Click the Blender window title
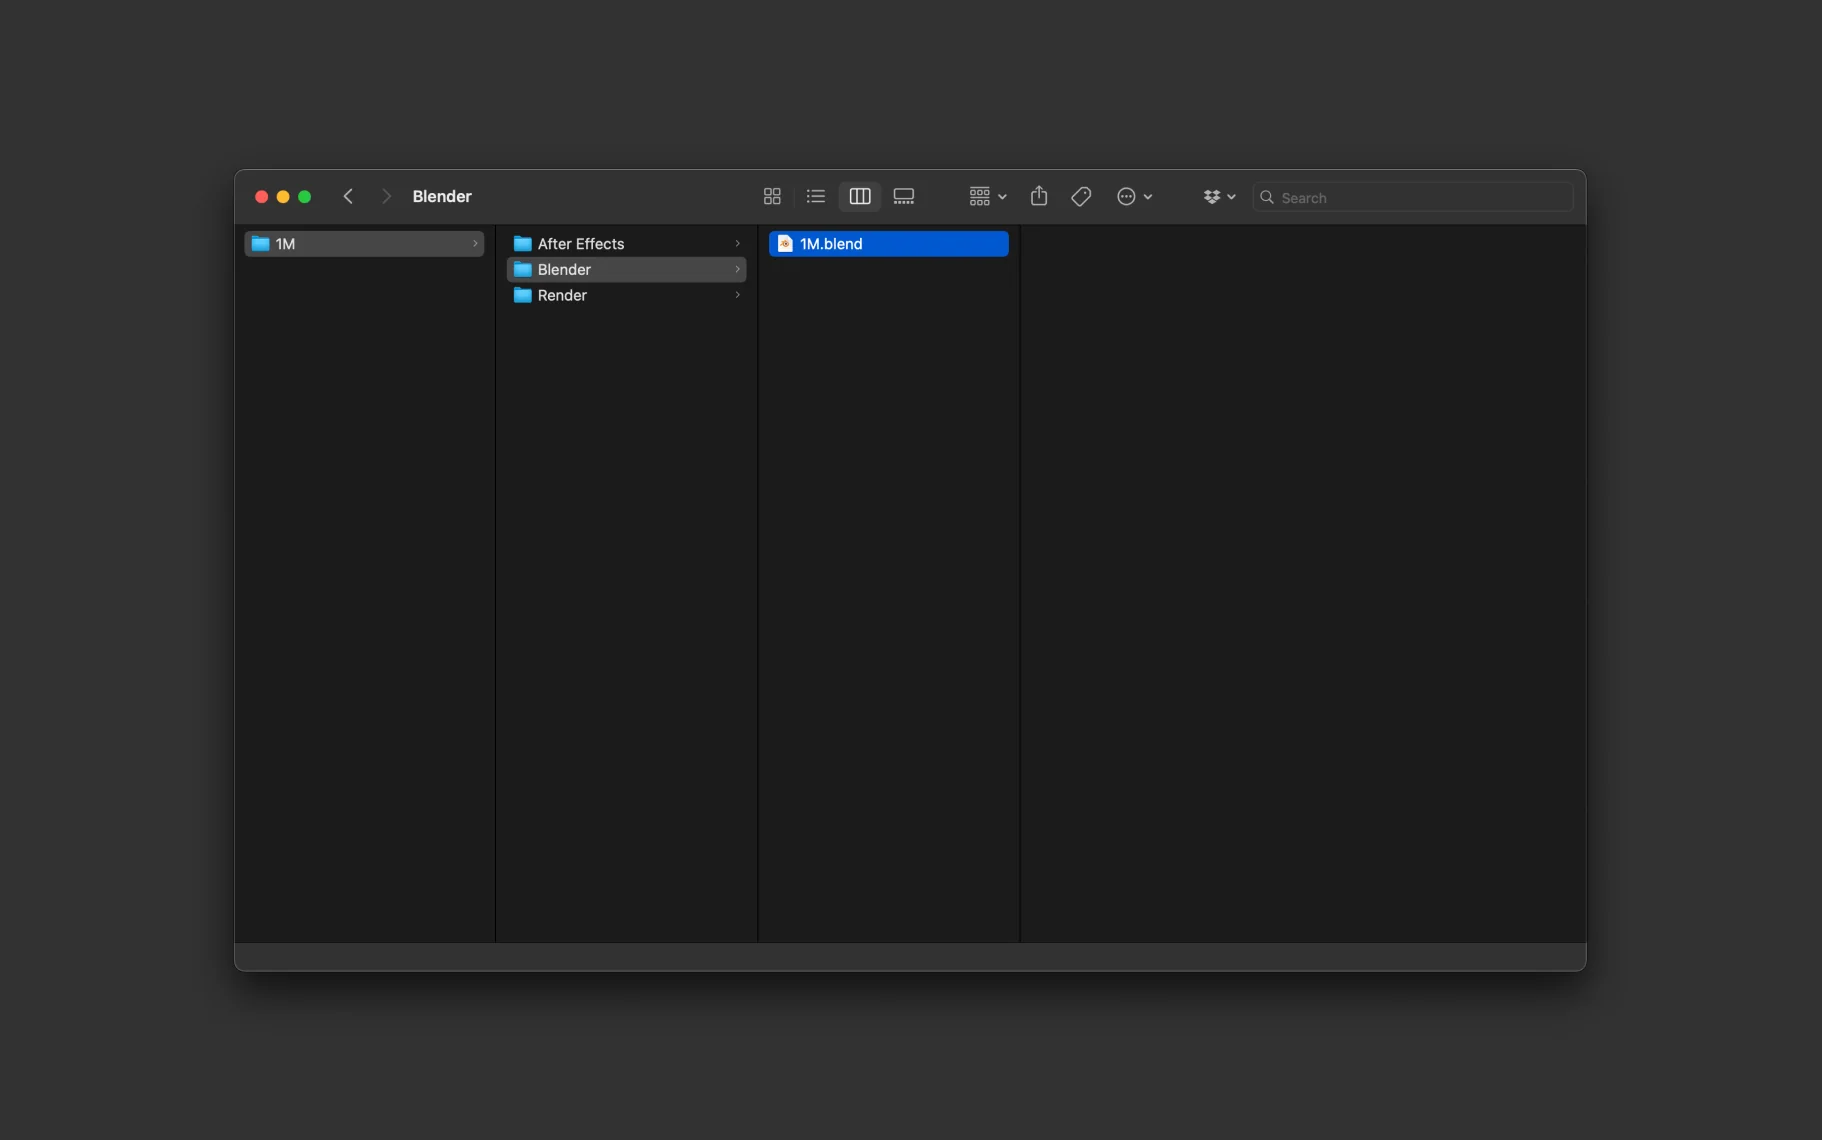This screenshot has height=1140, width=1822. 443,196
